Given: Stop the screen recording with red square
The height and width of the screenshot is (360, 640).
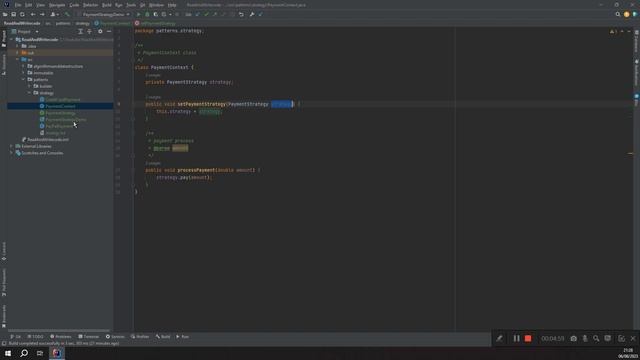Looking at the screenshot, I should [528, 338].
